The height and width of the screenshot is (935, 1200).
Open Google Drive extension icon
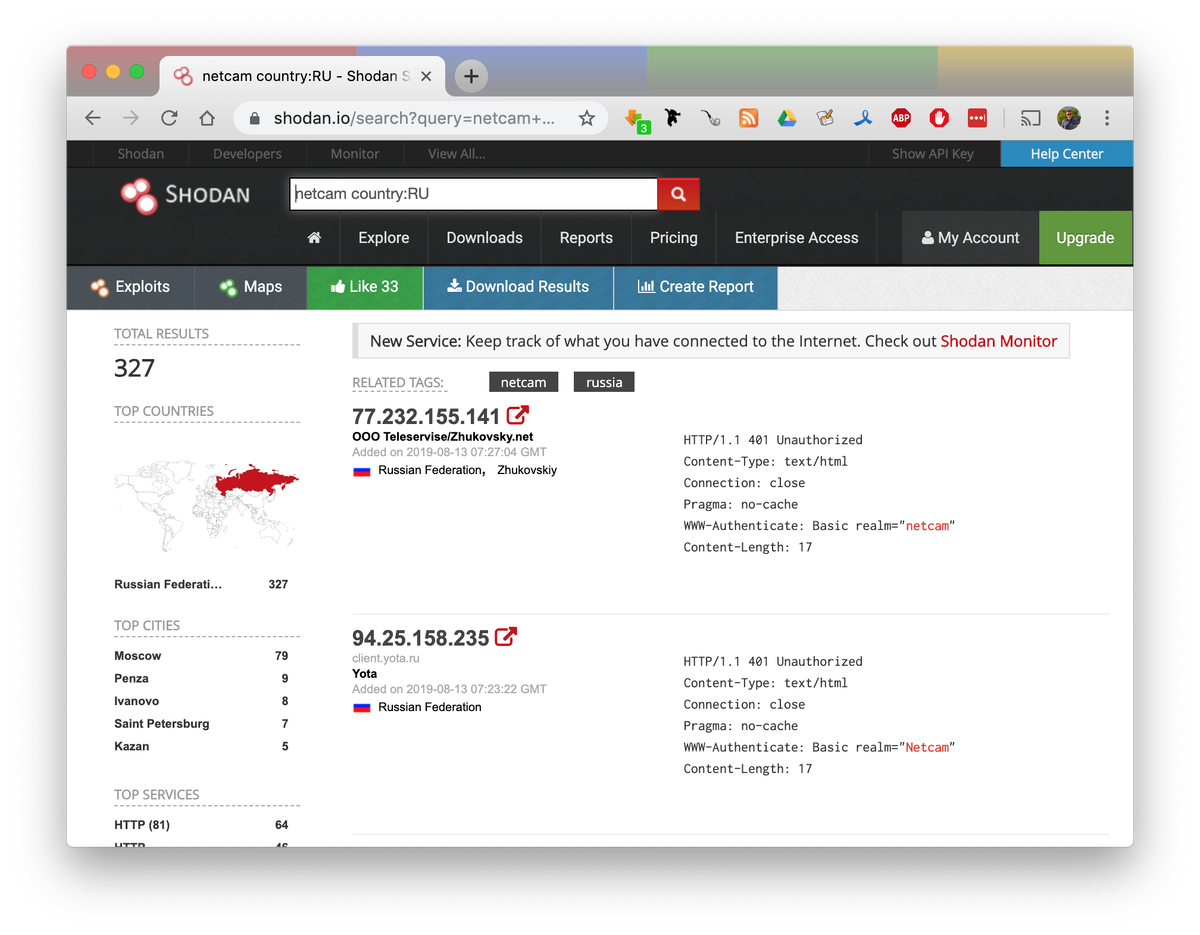pos(787,118)
